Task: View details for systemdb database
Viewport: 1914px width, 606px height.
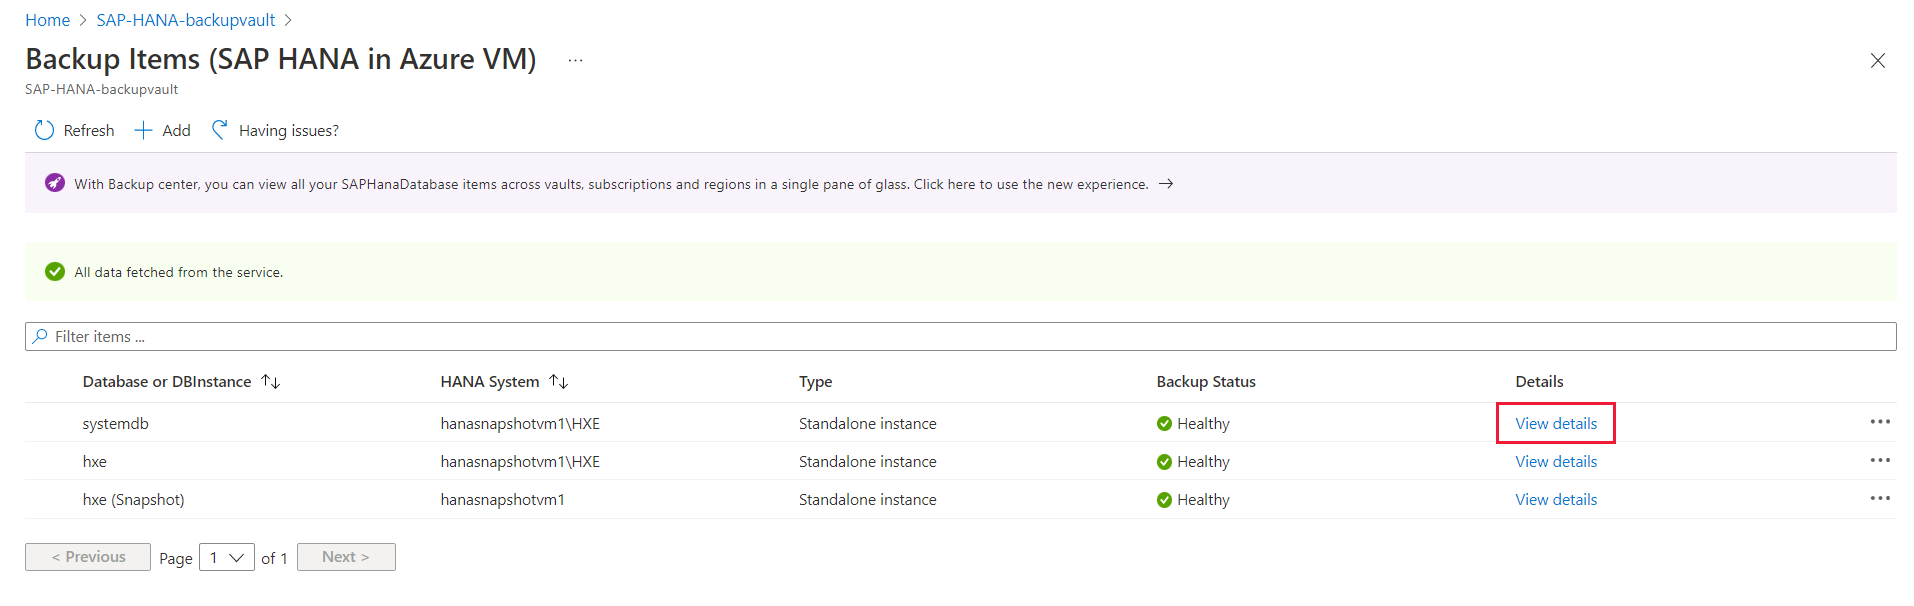Action: click(x=1555, y=423)
